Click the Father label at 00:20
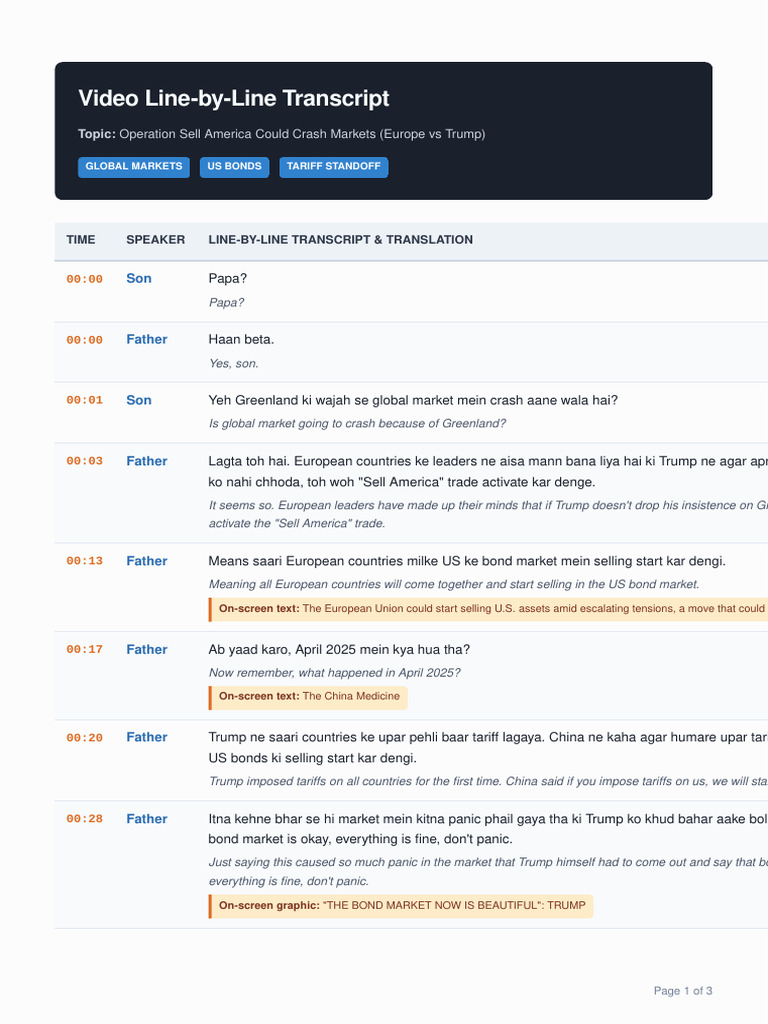Viewport: 768px width, 1024px height. (147, 737)
